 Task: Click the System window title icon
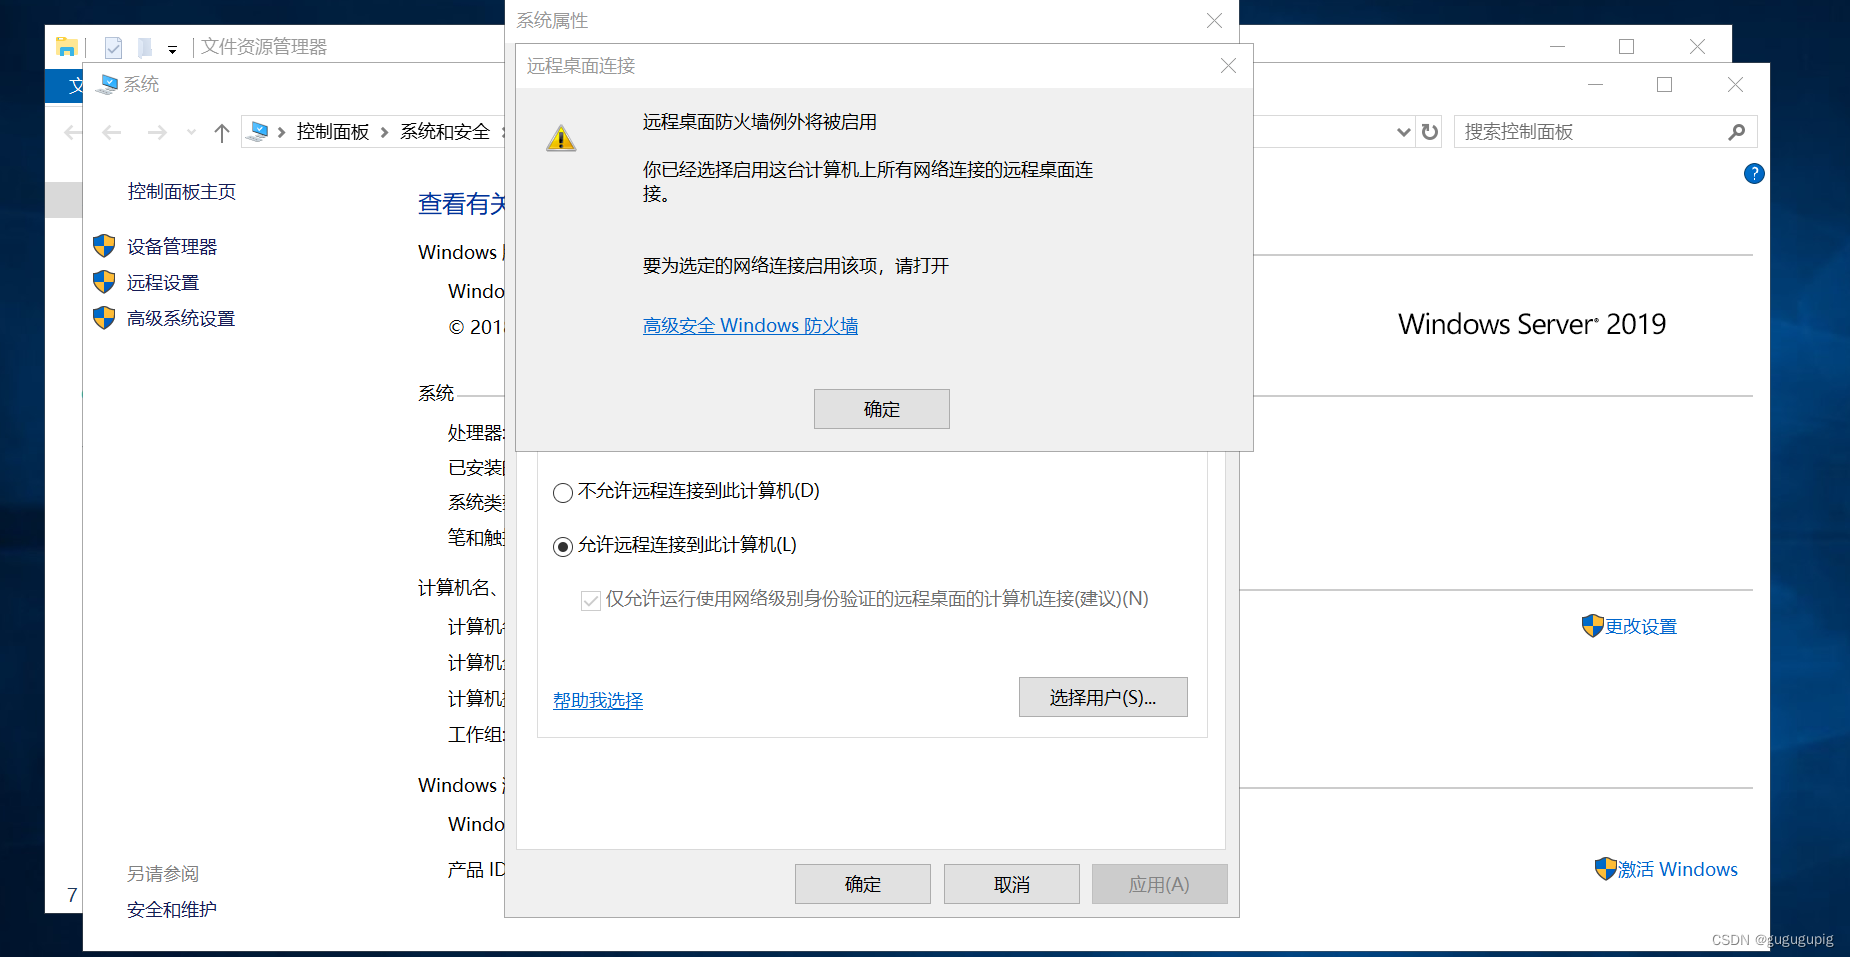pos(107,84)
